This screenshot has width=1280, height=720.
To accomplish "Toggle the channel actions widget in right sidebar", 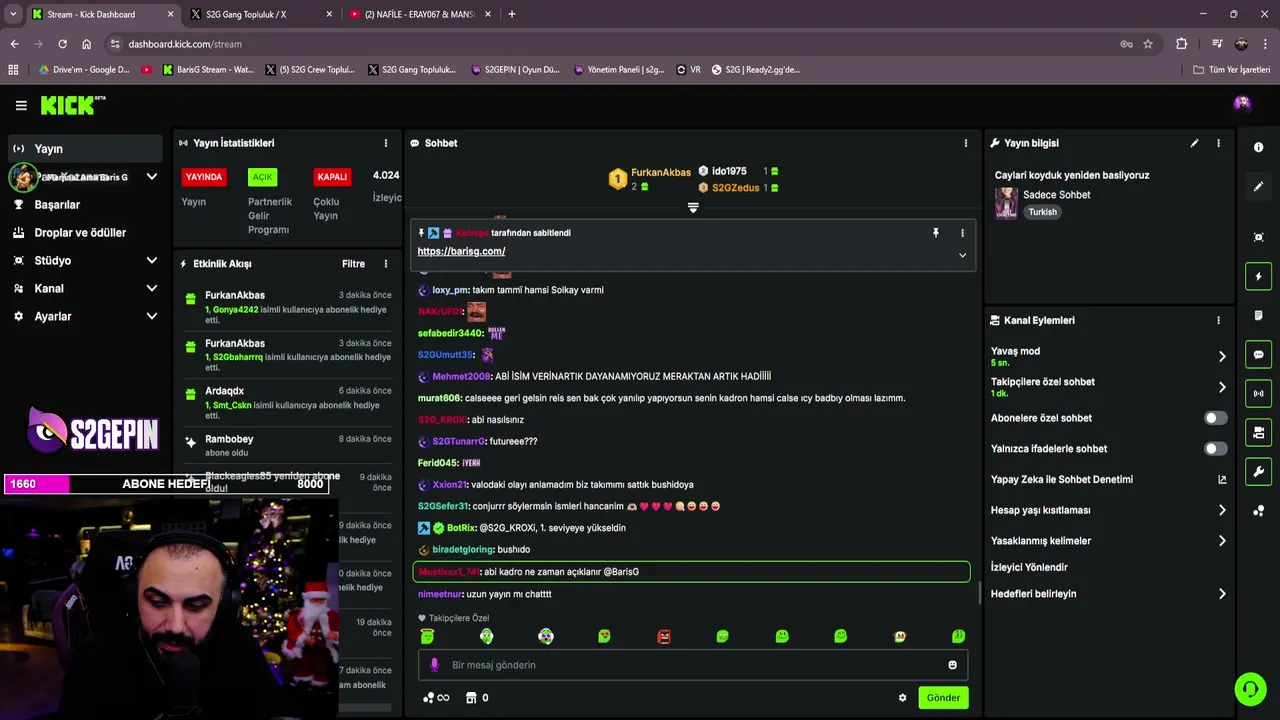I will [1258, 432].
